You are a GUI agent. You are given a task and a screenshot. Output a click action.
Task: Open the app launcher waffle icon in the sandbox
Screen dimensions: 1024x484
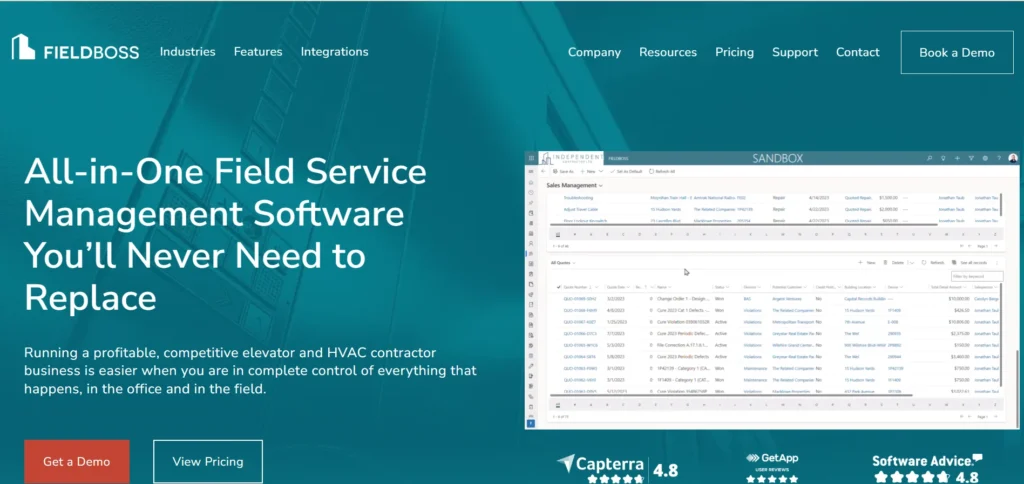(531, 158)
